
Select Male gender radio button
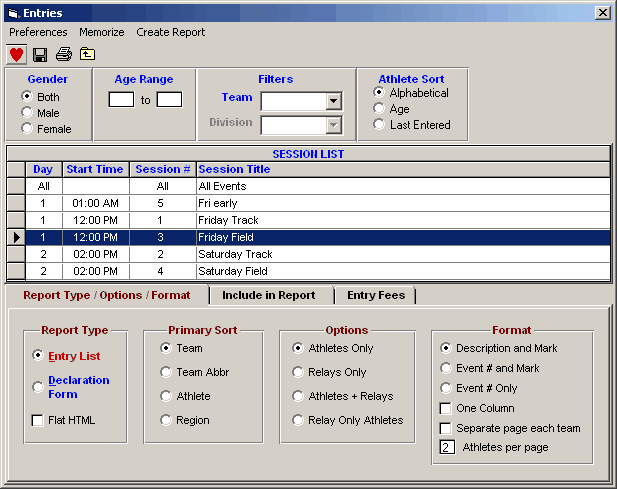[x=27, y=112]
